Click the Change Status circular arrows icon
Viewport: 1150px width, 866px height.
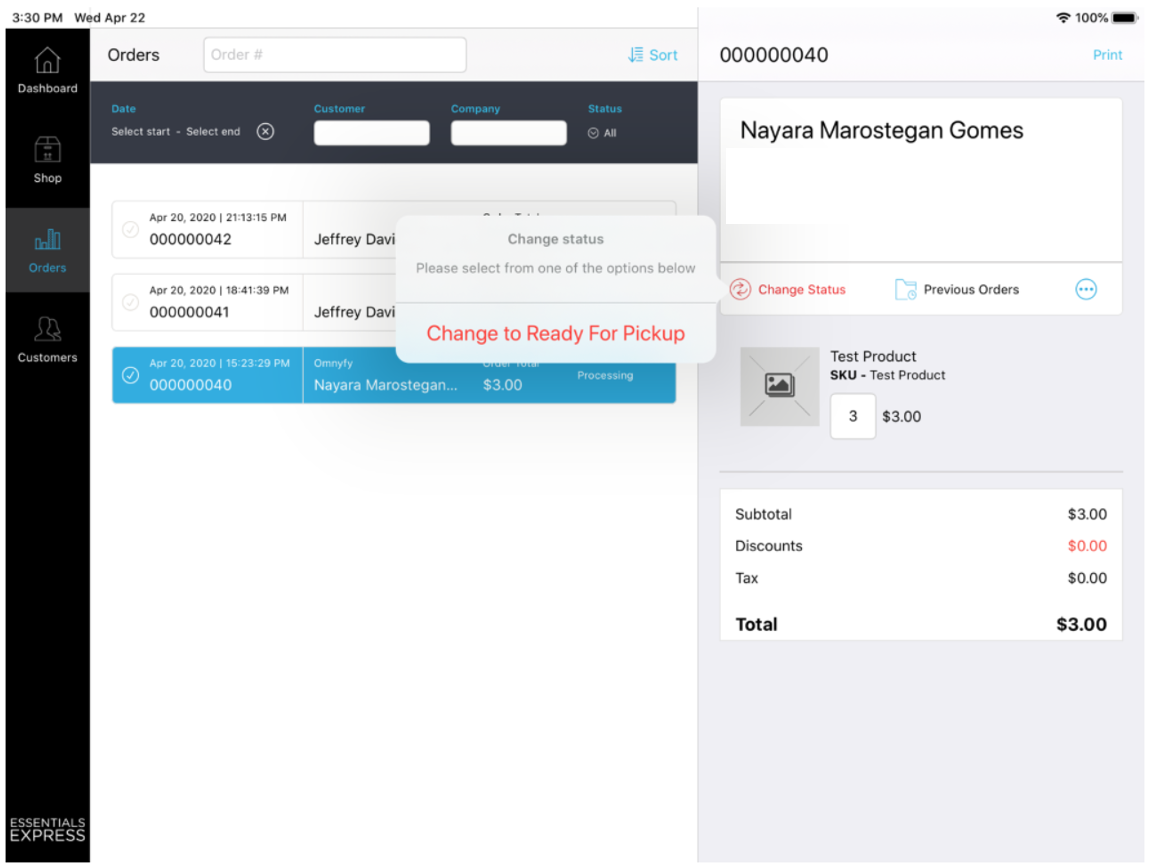click(740, 289)
